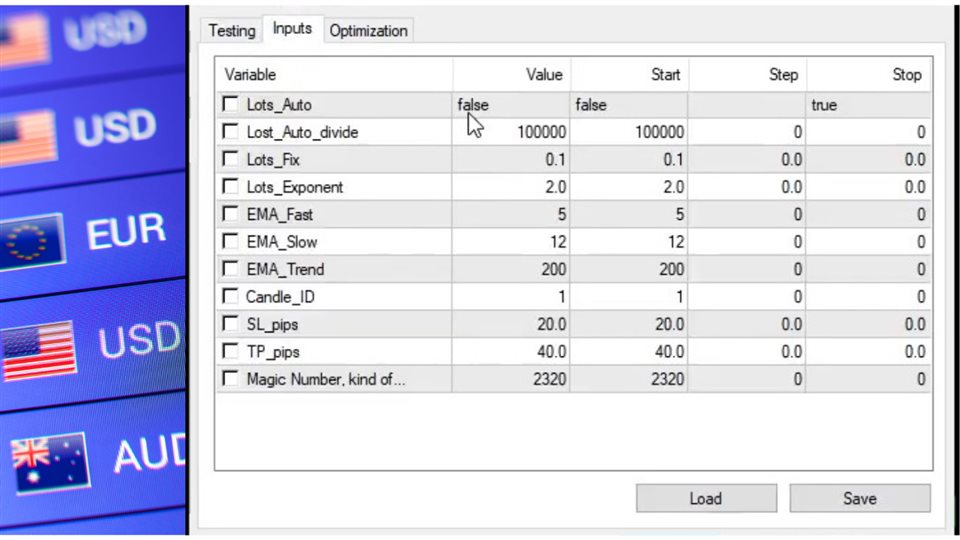960x540 pixels.
Task: Tick the Magic Number checkbox
Action: [x=231, y=379]
